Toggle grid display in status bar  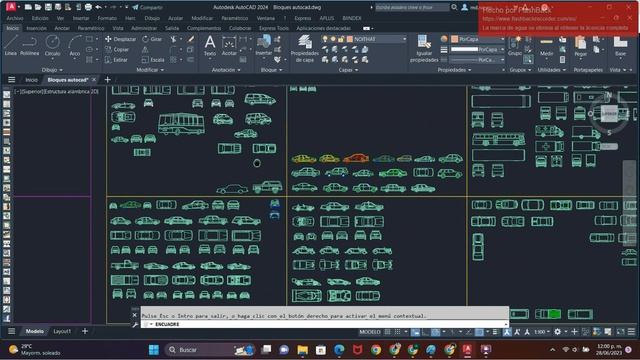387,332
